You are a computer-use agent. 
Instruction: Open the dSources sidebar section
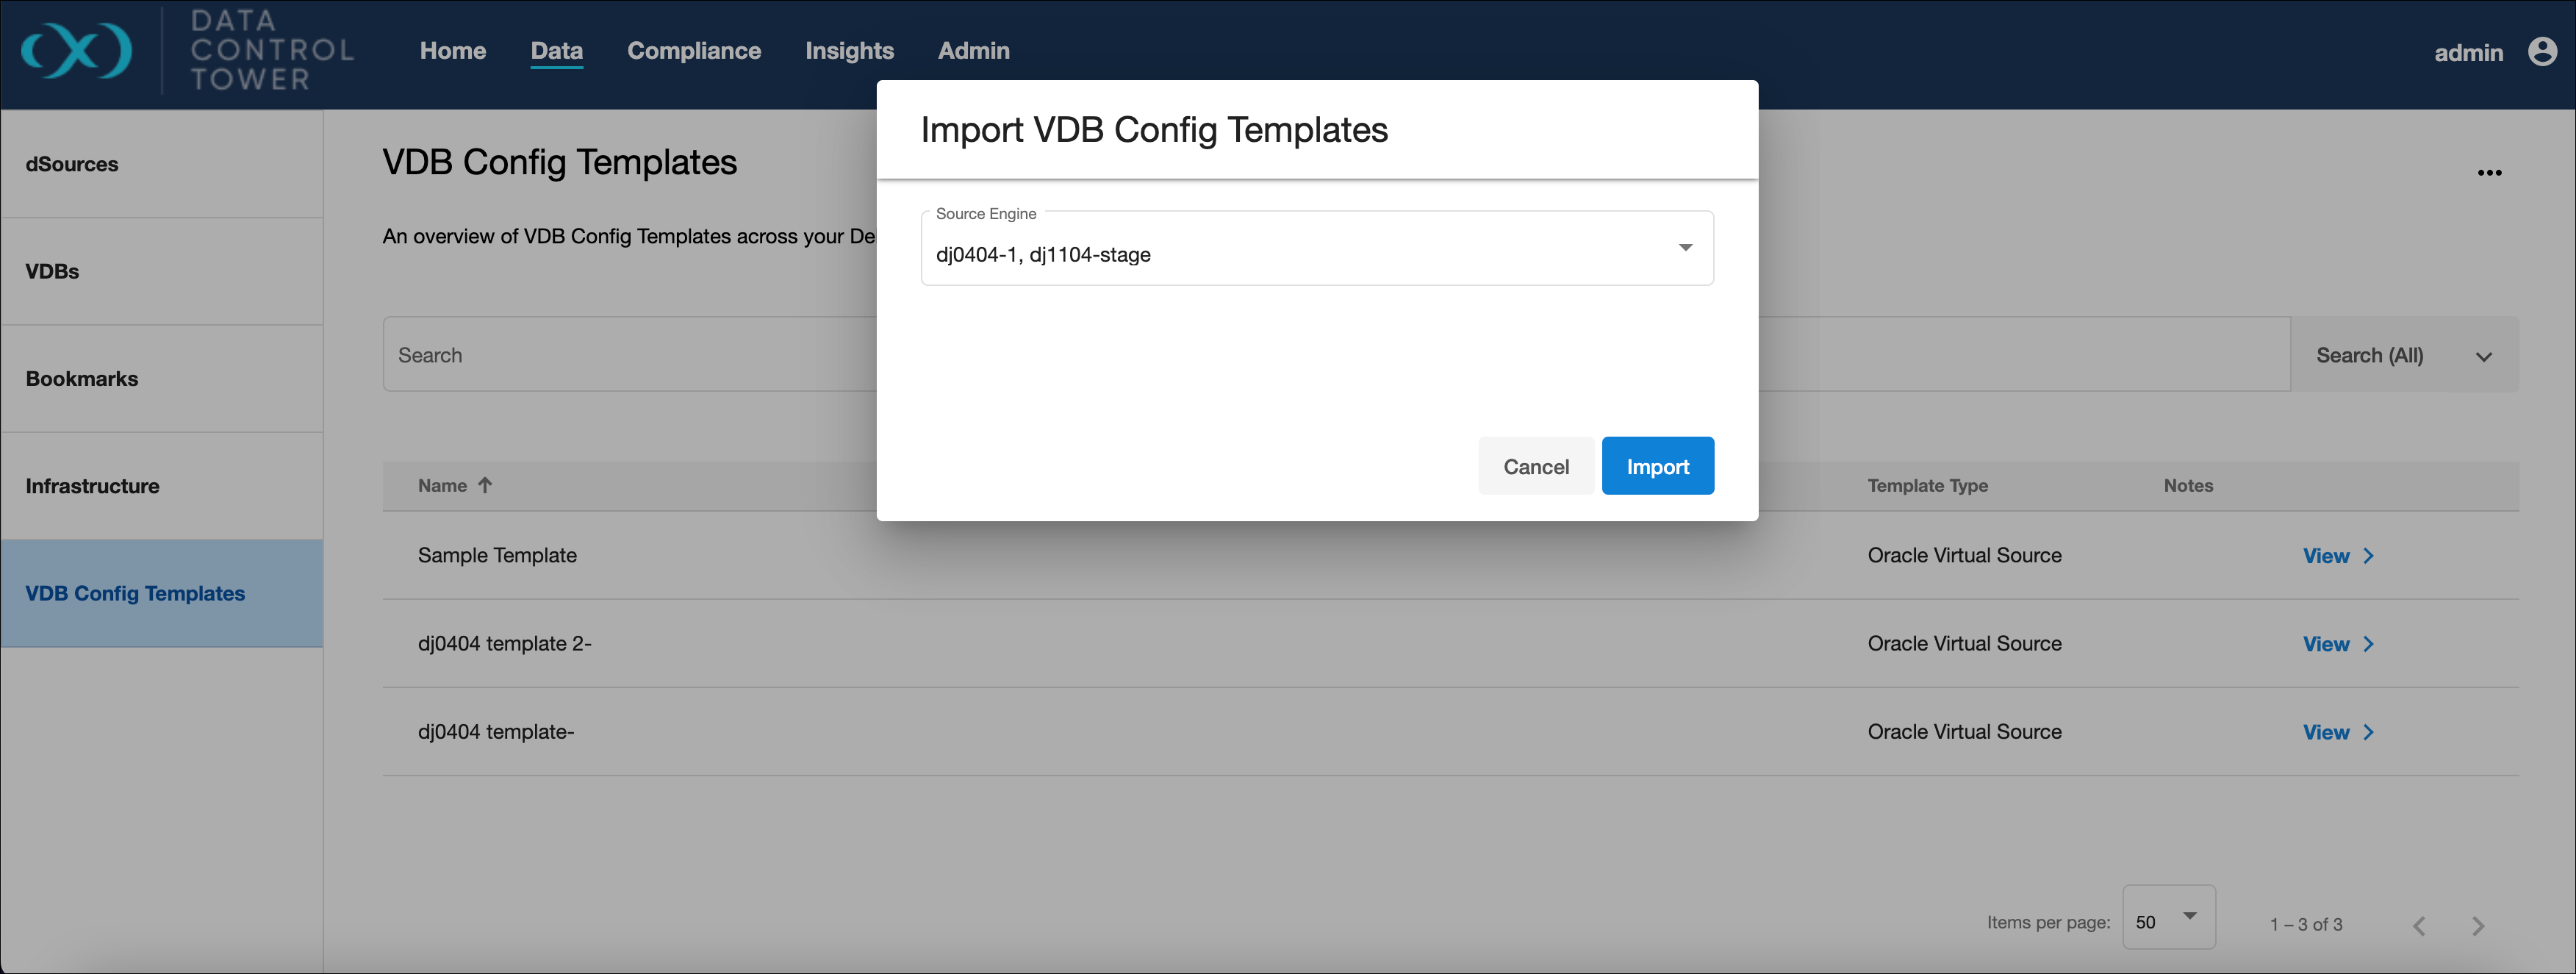point(72,164)
